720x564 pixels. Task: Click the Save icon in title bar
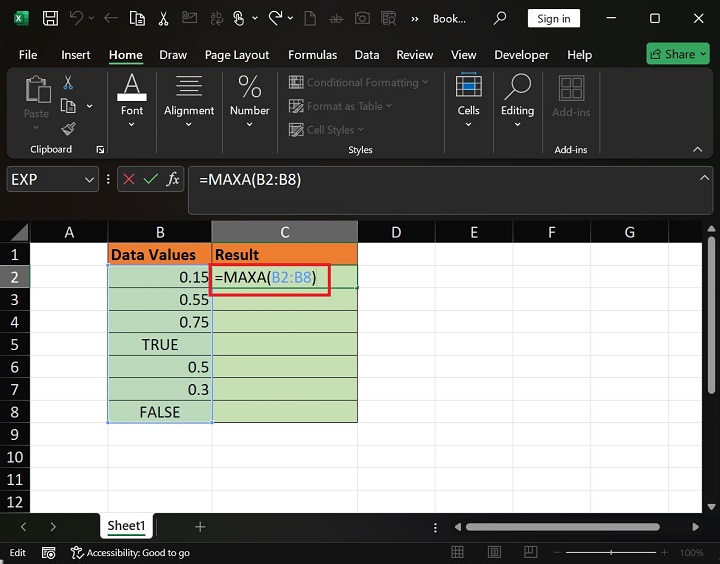pos(50,18)
